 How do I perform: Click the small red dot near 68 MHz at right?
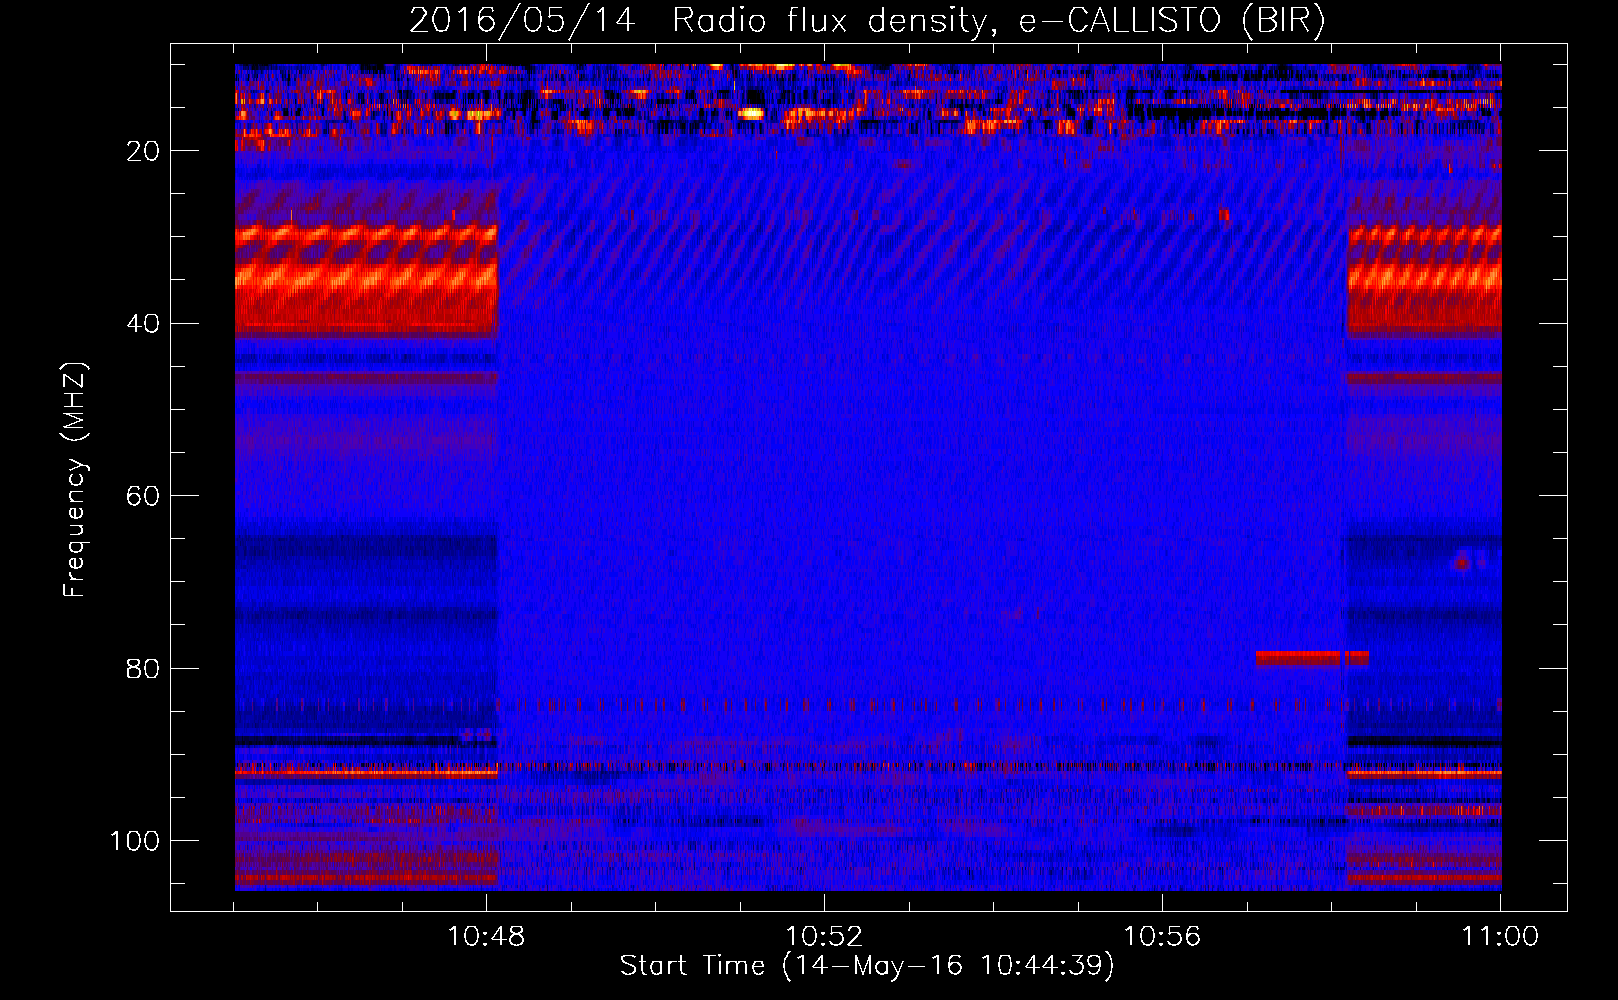tap(1462, 564)
